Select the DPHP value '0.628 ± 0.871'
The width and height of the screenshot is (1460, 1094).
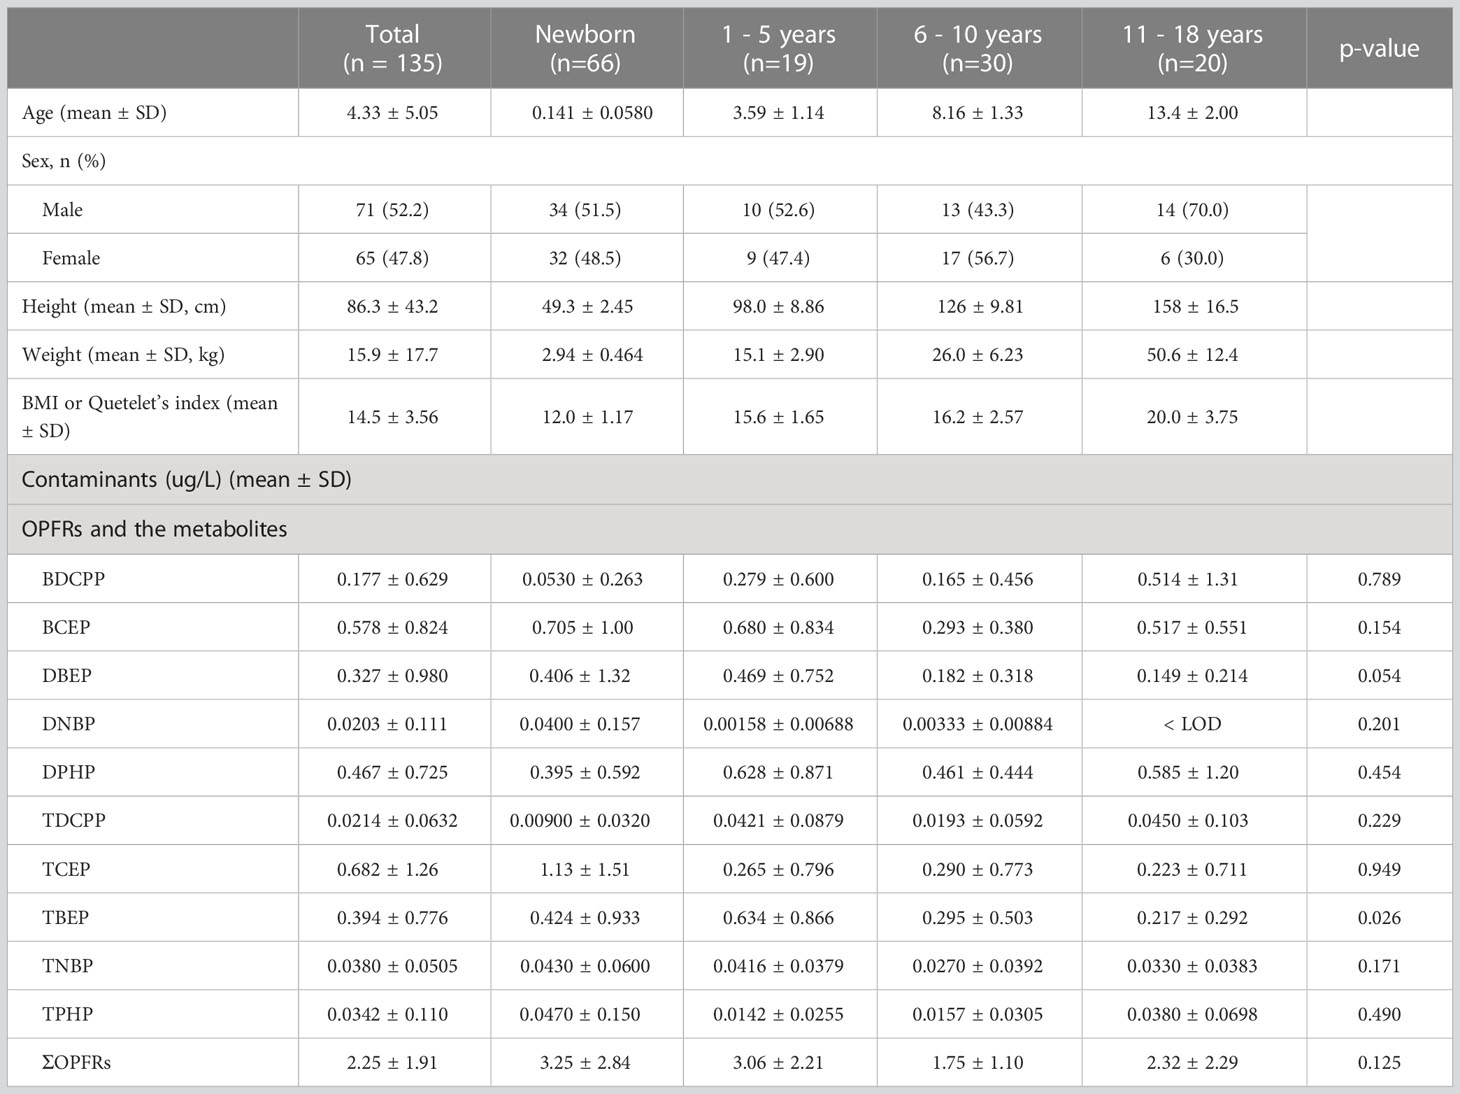click(x=778, y=772)
